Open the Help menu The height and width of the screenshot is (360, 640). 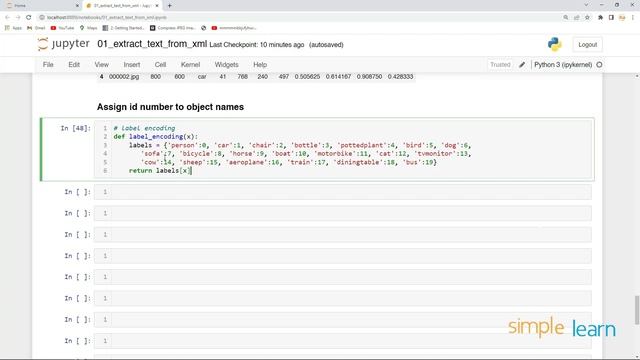coord(260,64)
